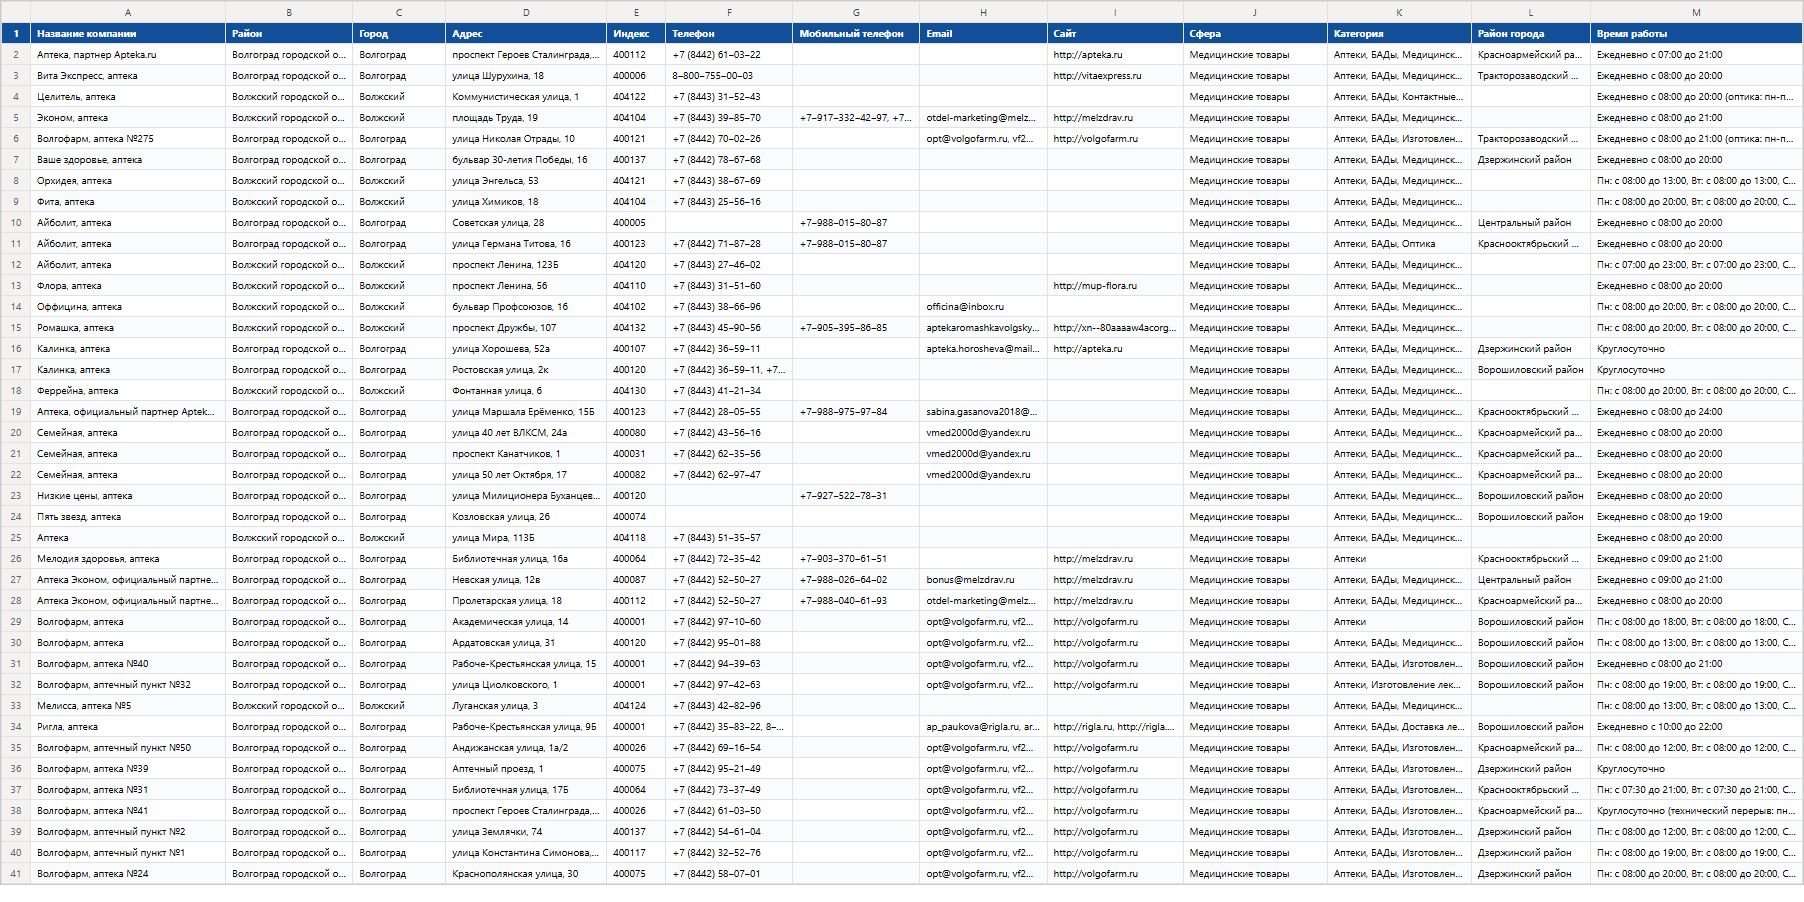Click the 'Мелодия здоровья, аптека' cell
Image resolution: width=1804 pixels, height=902 pixels.
[x=128, y=559]
